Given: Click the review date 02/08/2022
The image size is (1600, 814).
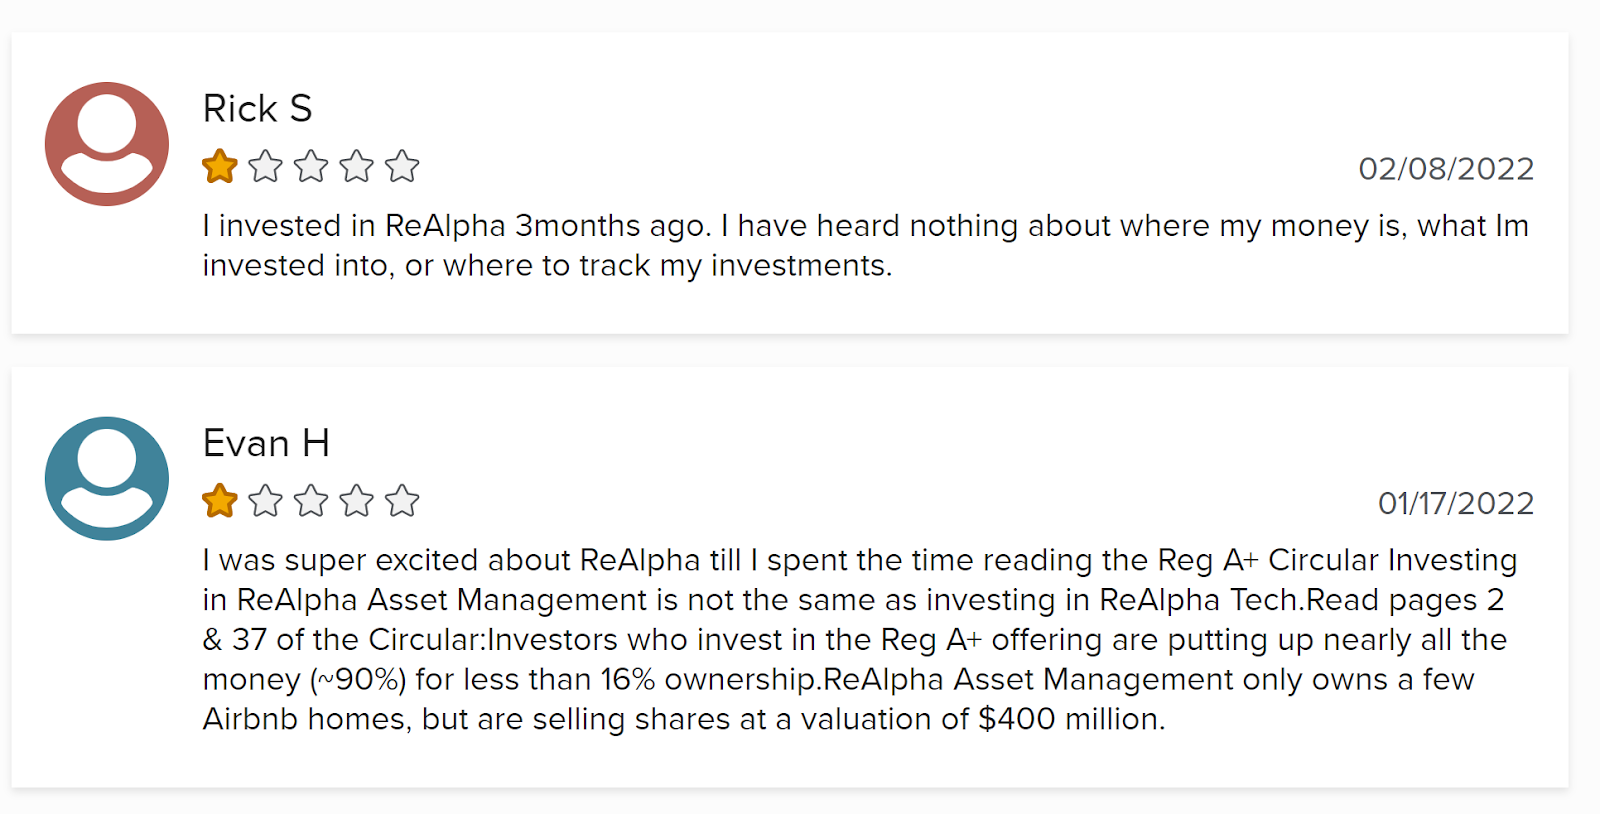Looking at the screenshot, I should pos(1446,169).
